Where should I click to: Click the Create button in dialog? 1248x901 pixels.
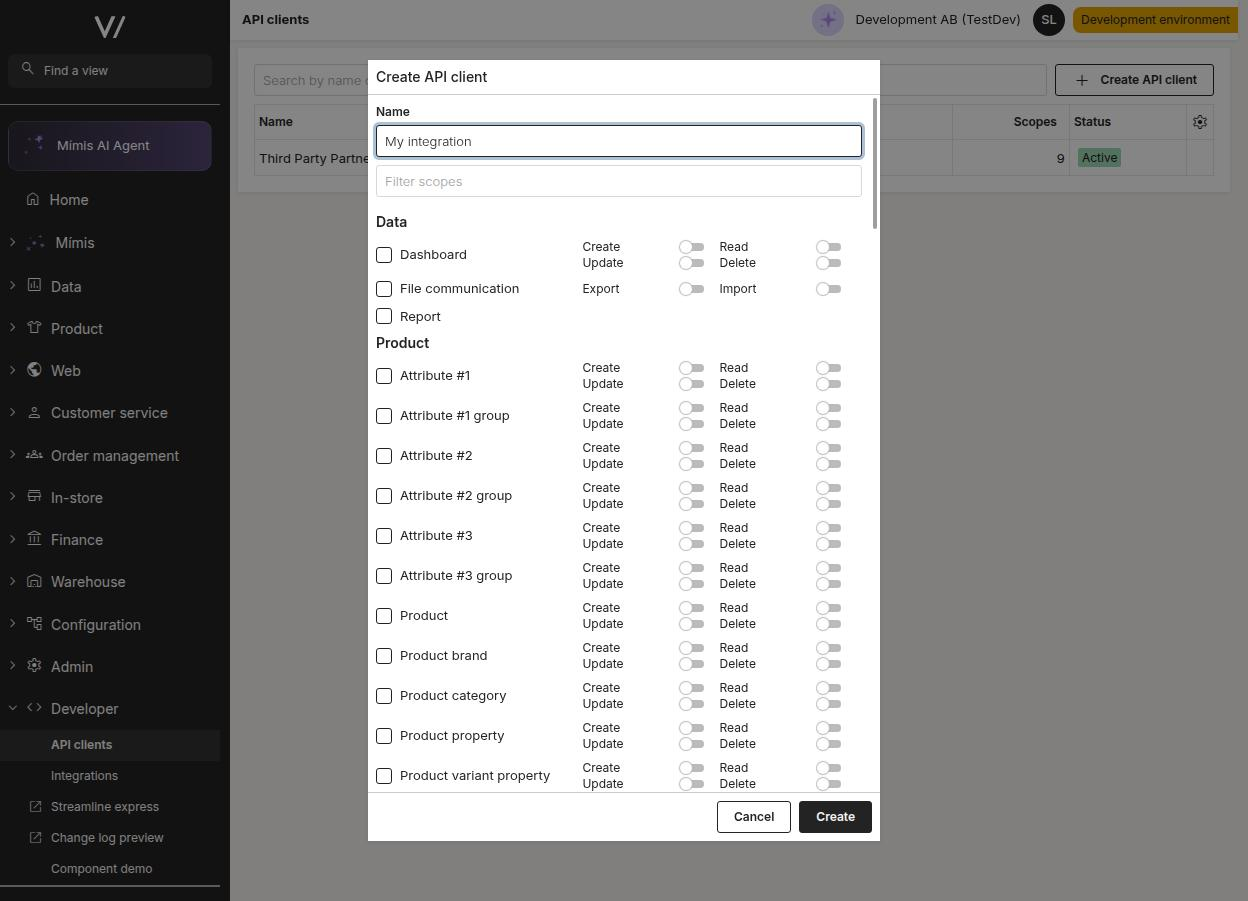835,817
